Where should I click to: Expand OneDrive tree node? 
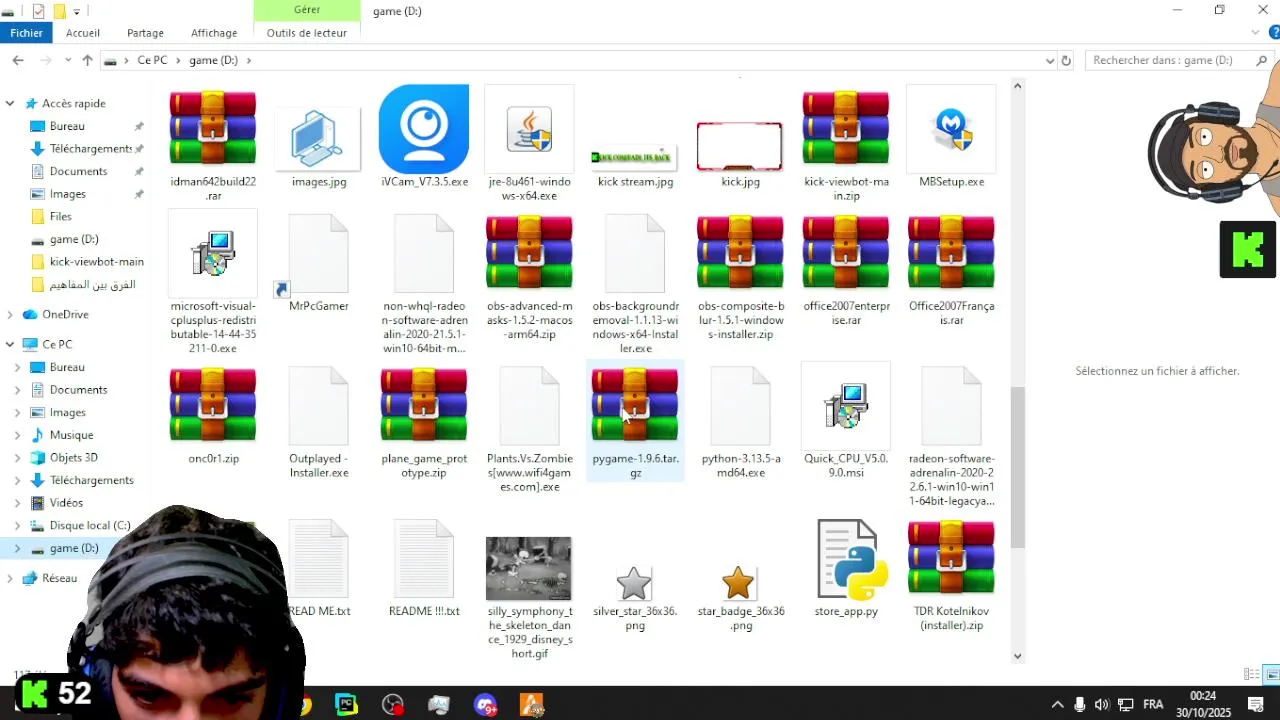tap(10, 314)
